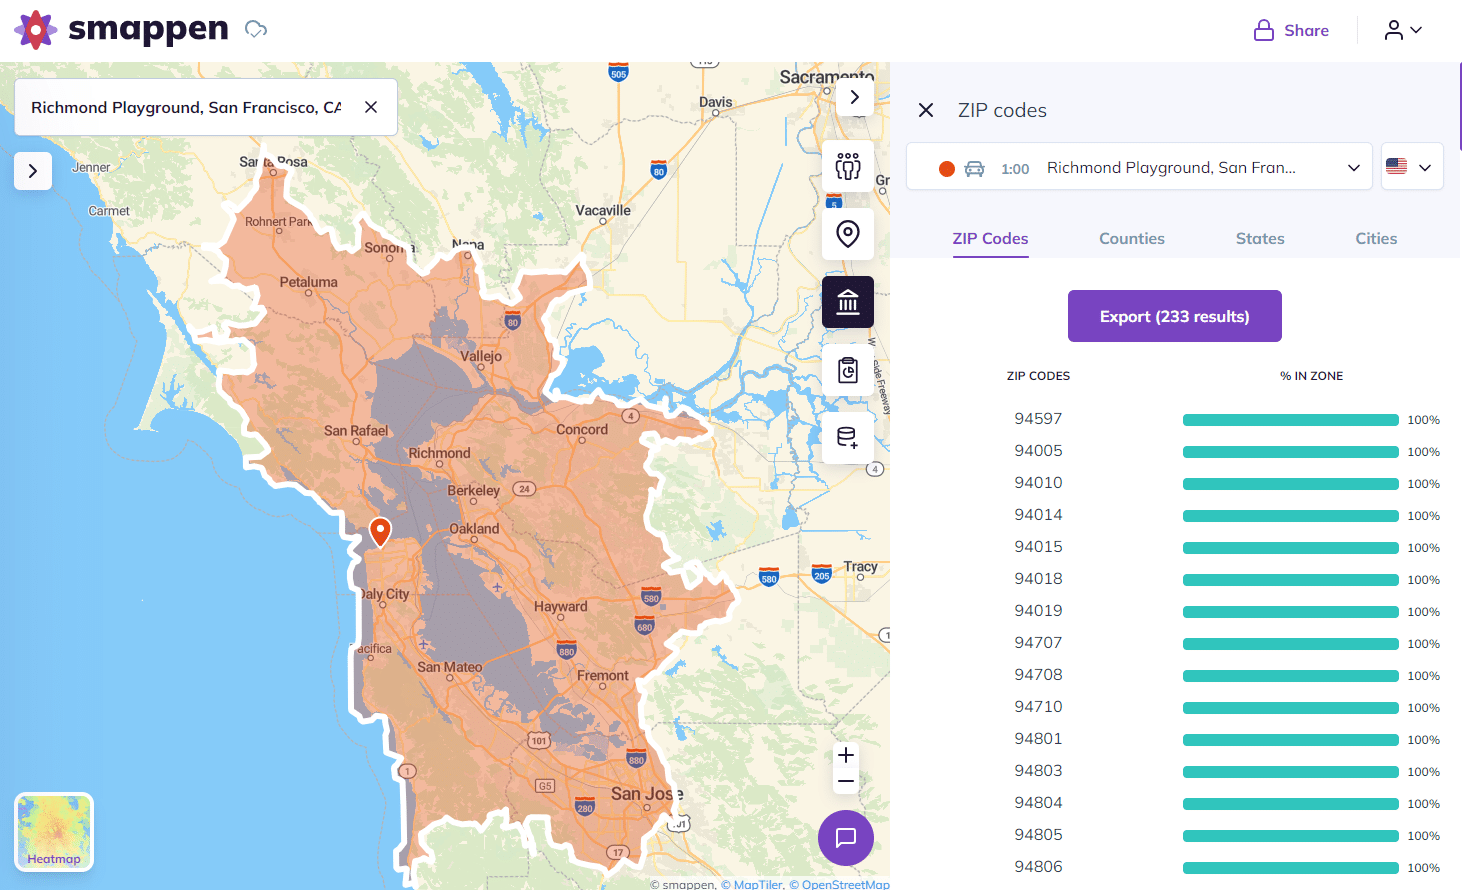Toggle the Heatmap view thumbnail

click(53, 831)
